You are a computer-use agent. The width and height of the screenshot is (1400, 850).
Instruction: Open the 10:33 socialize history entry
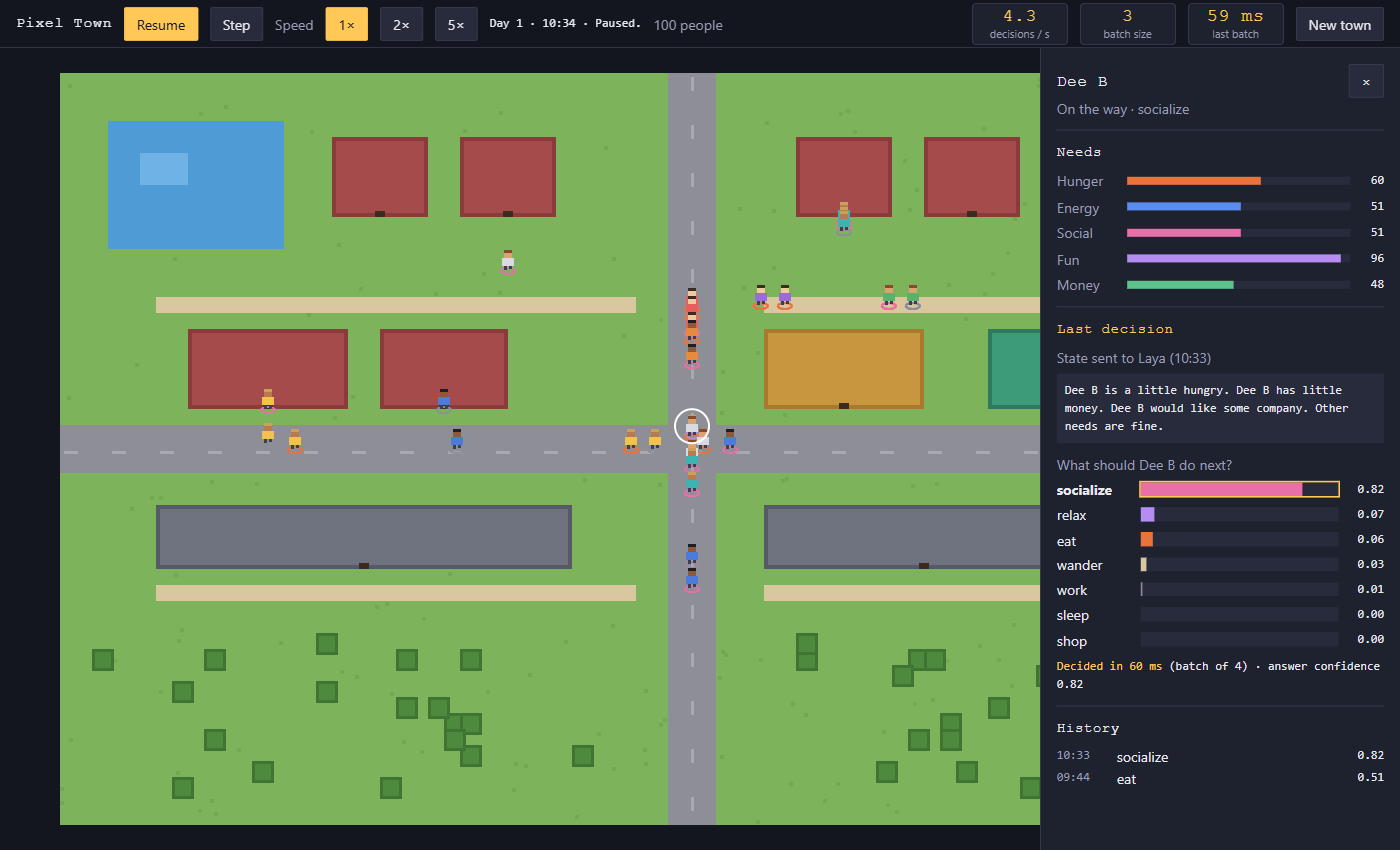point(1220,756)
